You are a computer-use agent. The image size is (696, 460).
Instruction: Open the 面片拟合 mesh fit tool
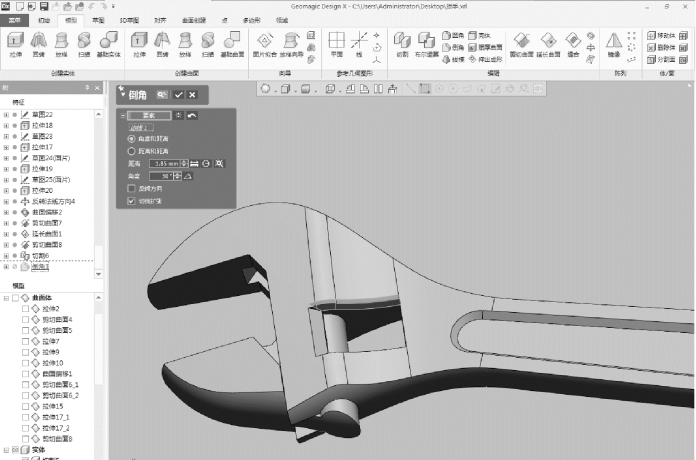[265, 42]
